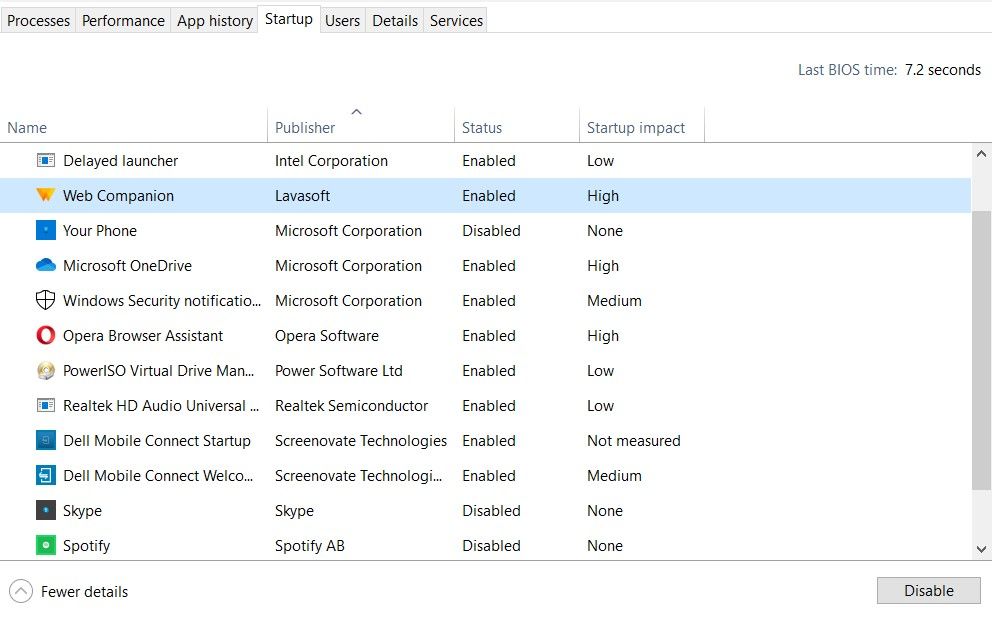Click the Your Phone app icon

46,230
